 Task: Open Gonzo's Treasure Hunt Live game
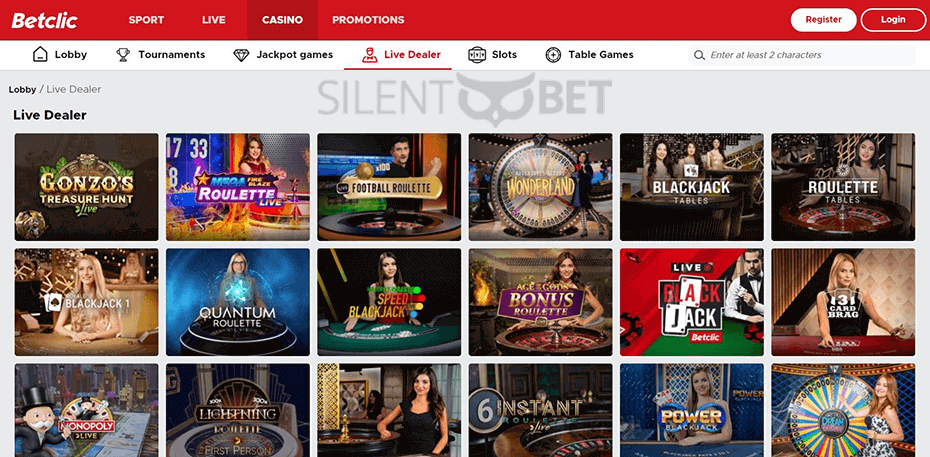click(x=87, y=187)
